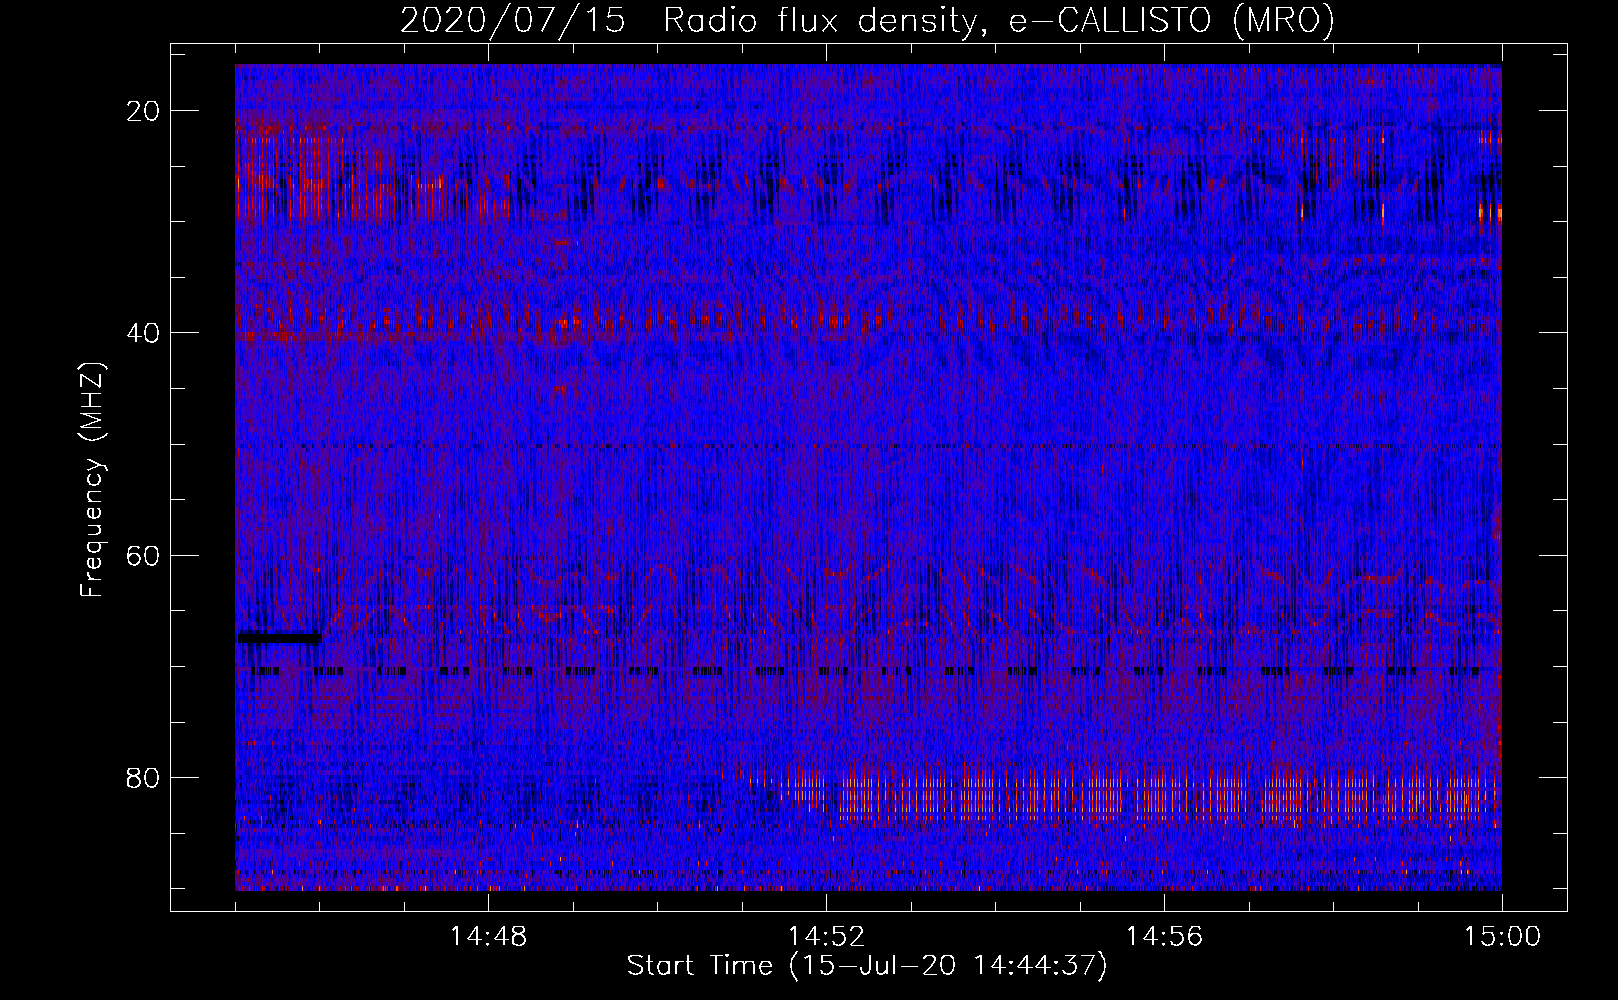The height and width of the screenshot is (1000, 1618).
Task: Click the 'Frequency (MHZ)' axis label
Action: 92,480
